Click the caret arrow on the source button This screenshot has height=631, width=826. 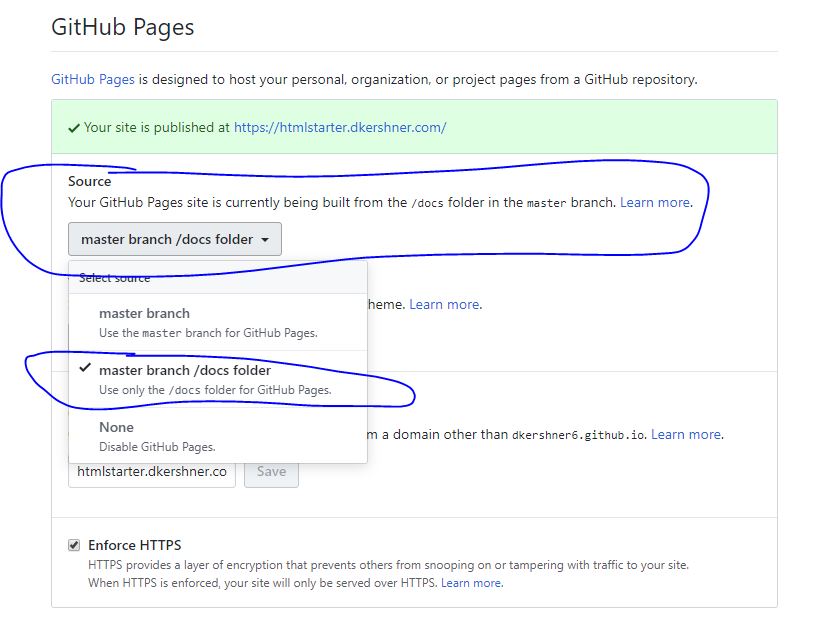point(265,240)
